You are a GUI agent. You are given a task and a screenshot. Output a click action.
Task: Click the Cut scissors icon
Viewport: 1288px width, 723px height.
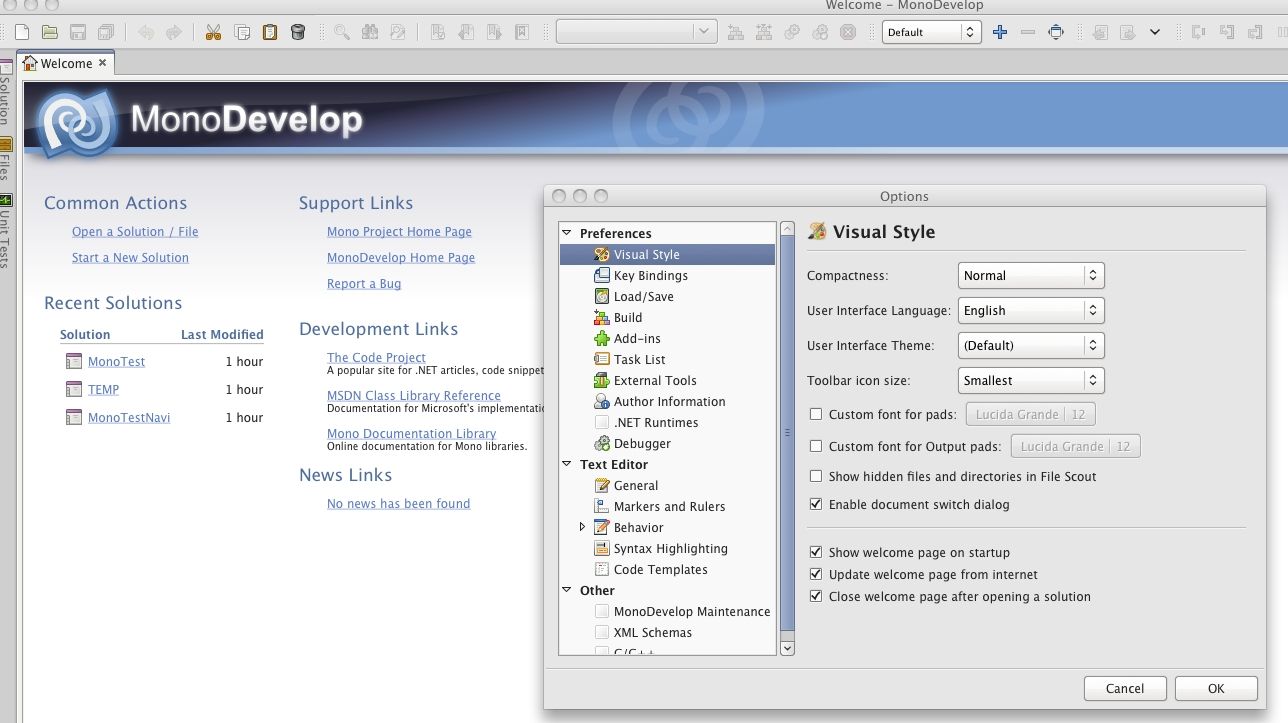(x=213, y=32)
